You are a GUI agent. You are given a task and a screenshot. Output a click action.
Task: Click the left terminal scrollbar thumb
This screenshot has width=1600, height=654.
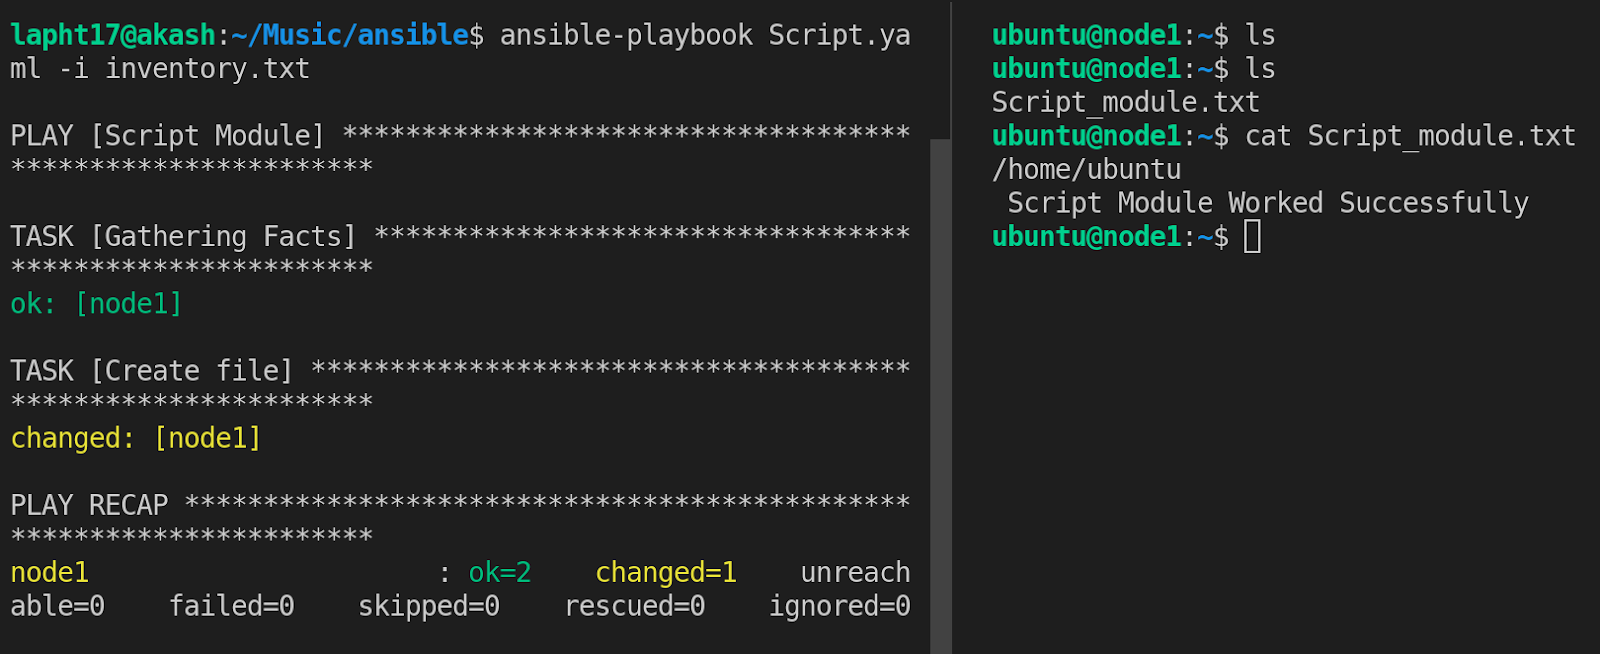pos(940,396)
